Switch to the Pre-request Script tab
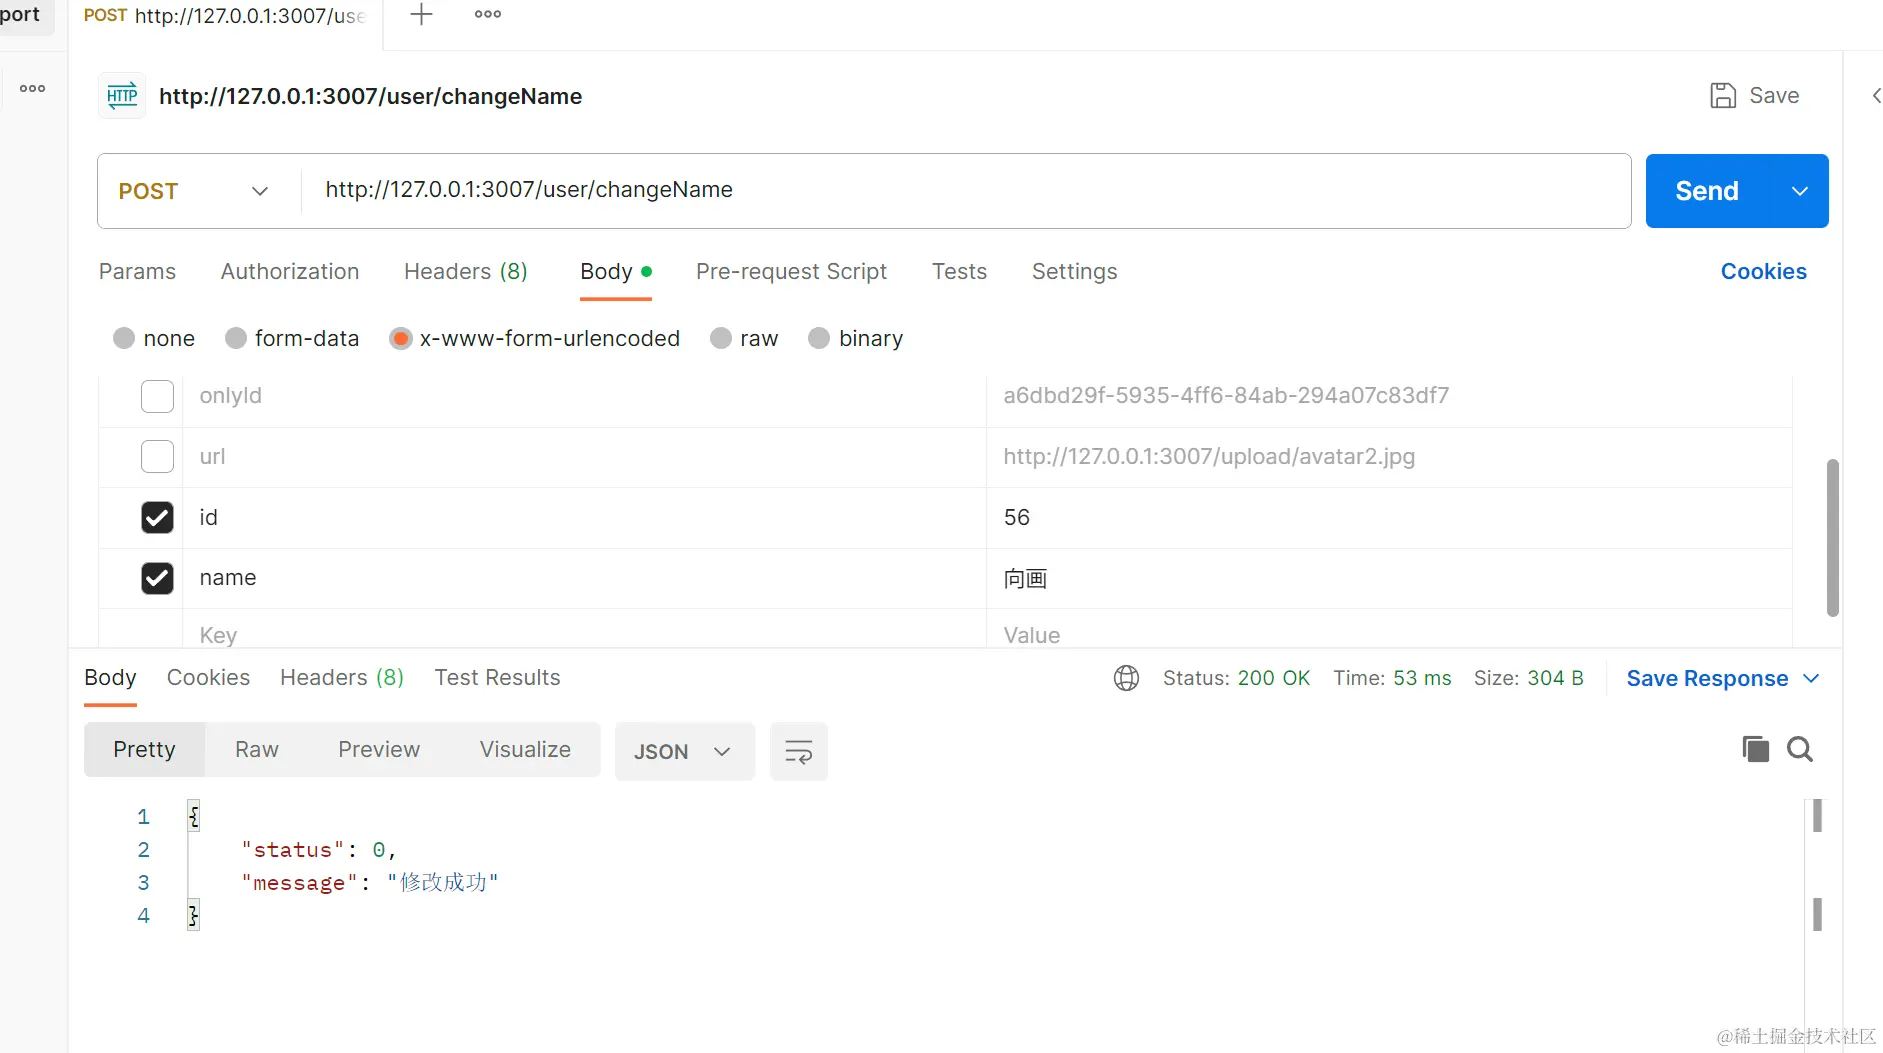1883x1053 pixels. (791, 271)
